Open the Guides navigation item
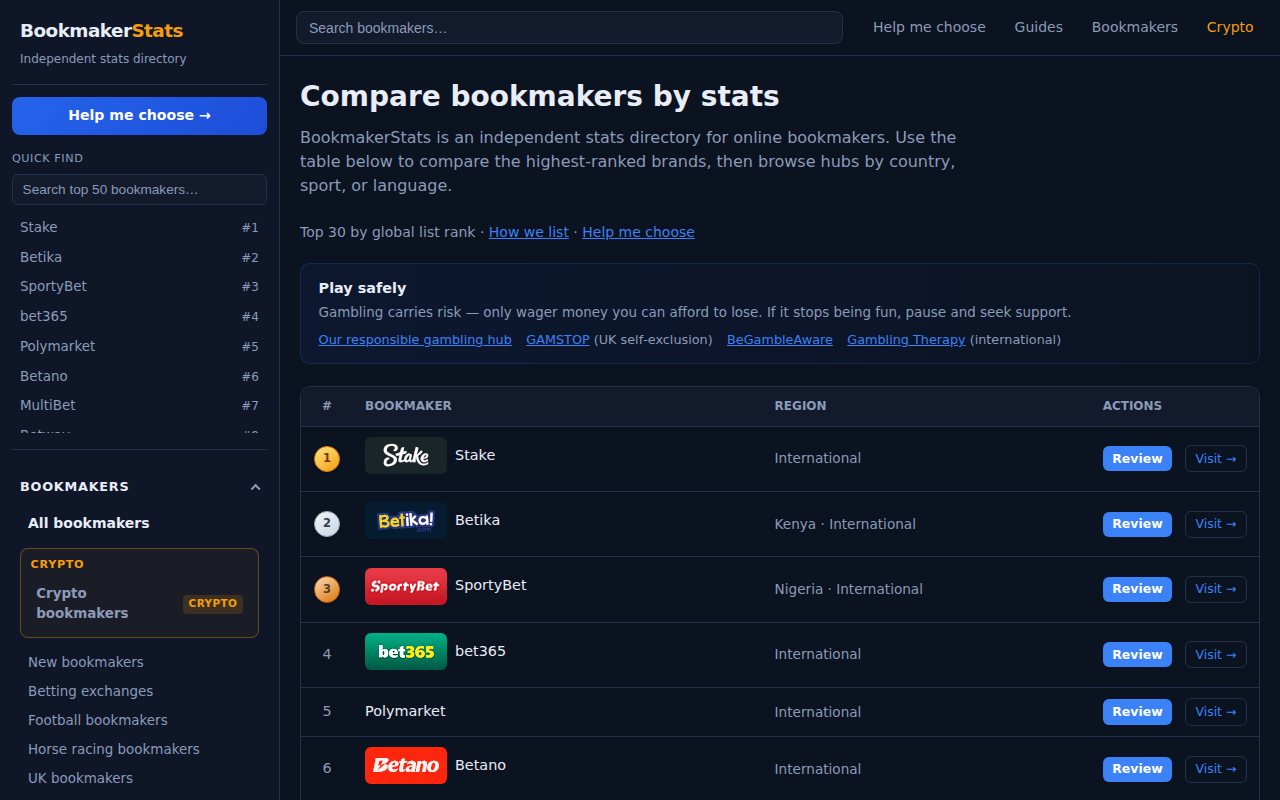 1038,27
